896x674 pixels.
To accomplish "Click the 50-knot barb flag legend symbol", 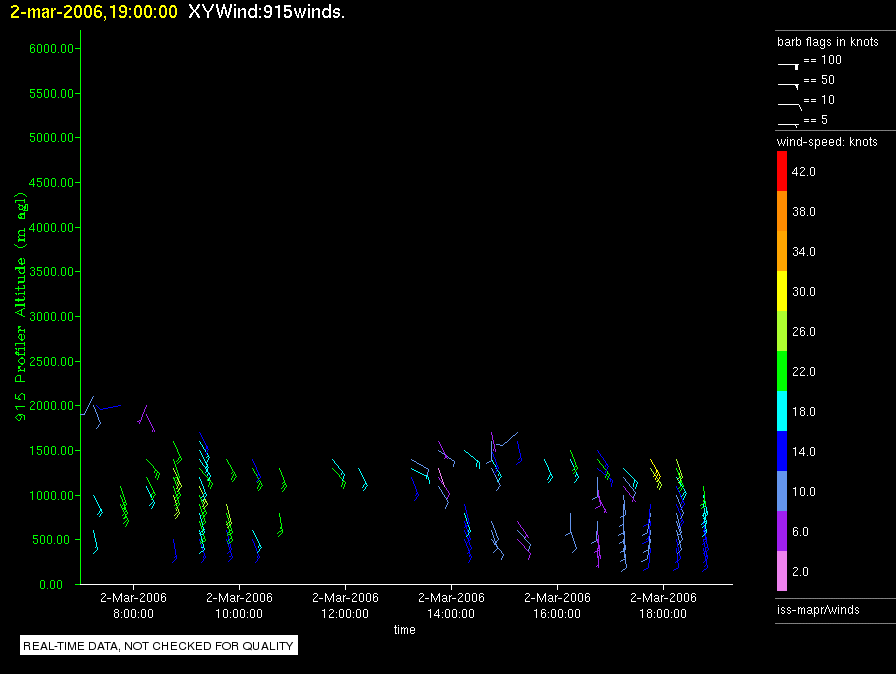I will 789,83.
